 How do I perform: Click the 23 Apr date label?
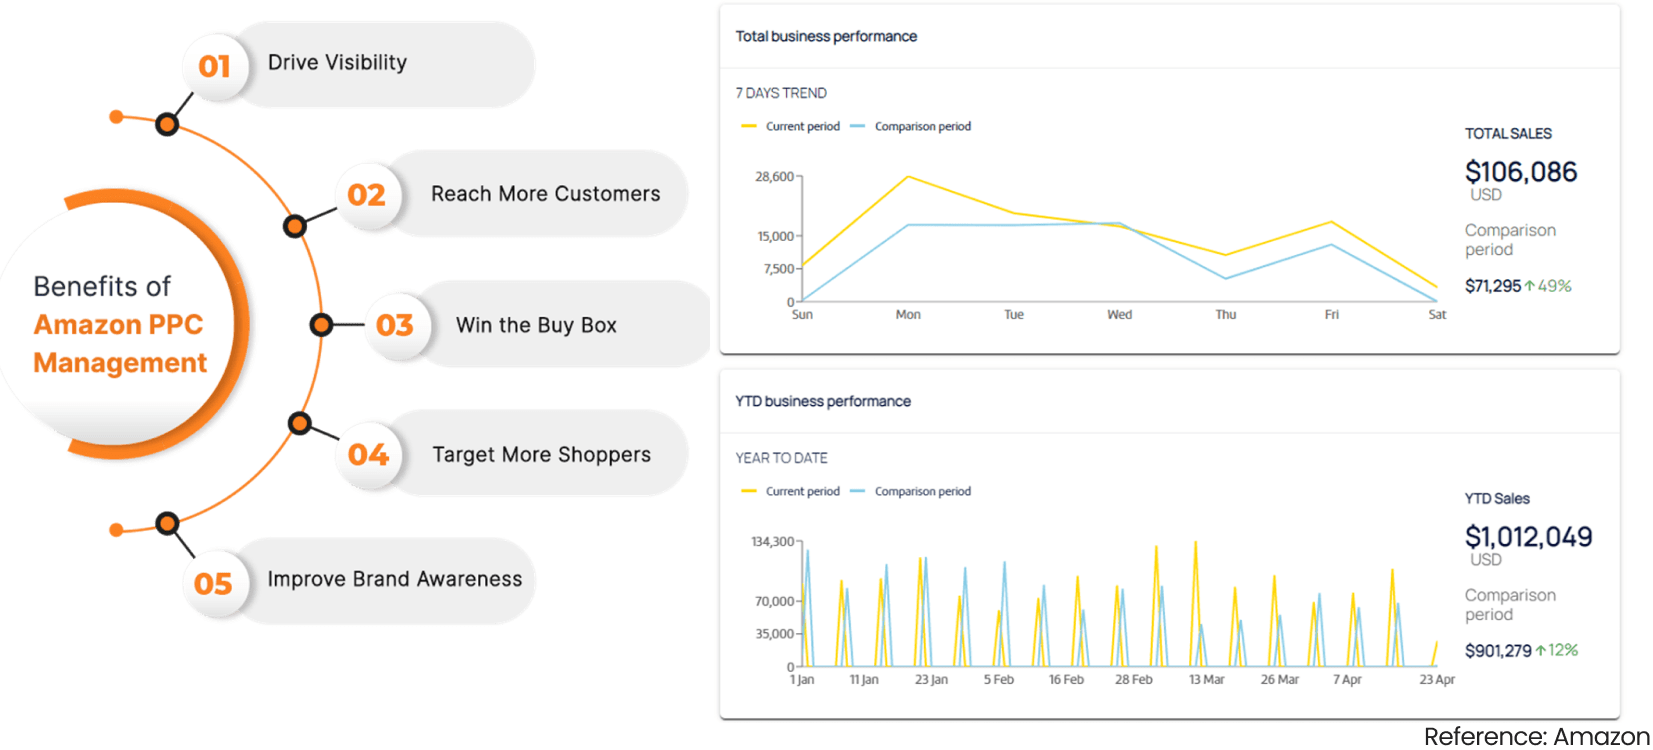(1437, 680)
